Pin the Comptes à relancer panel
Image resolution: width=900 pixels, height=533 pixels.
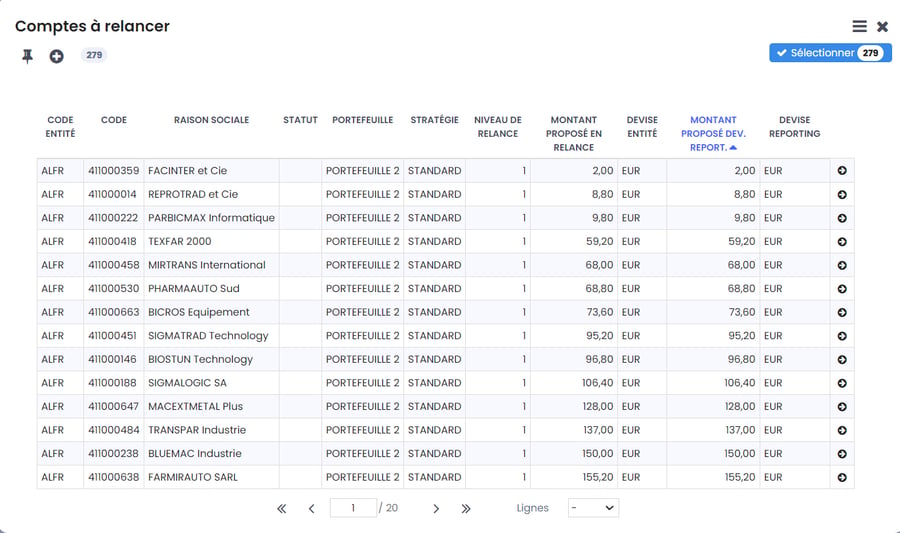(27, 56)
